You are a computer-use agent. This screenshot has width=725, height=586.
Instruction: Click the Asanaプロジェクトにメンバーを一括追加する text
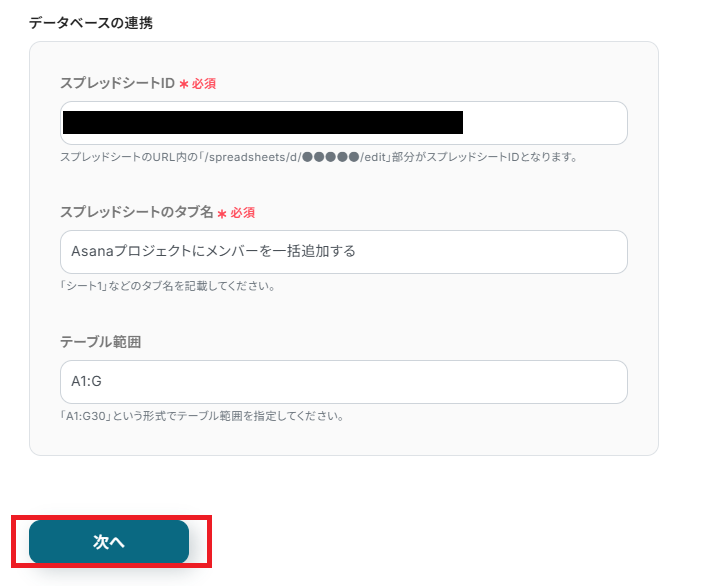(x=213, y=252)
